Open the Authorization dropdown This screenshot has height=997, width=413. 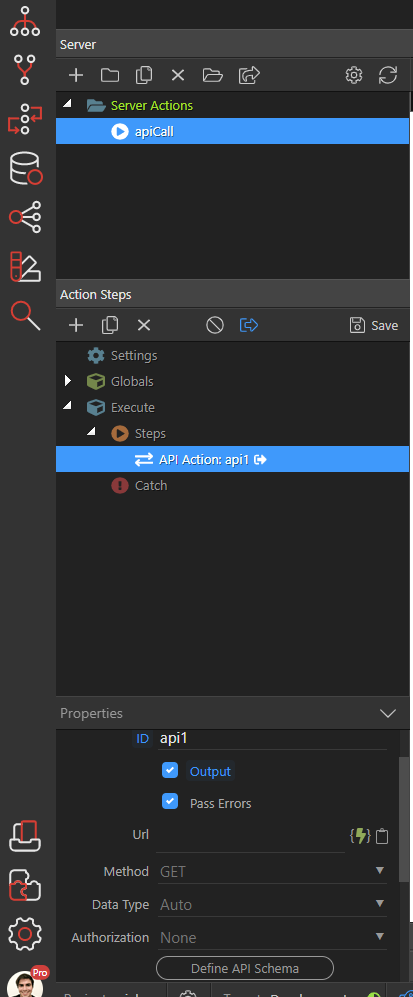pyautogui.click(x=272, y=937)
